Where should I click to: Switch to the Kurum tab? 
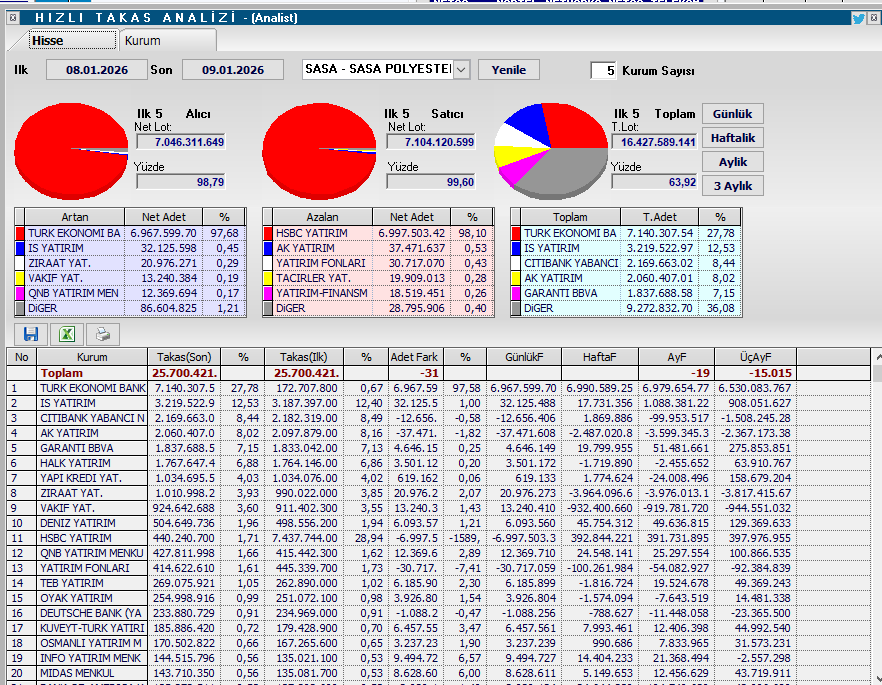coord(142,41)
